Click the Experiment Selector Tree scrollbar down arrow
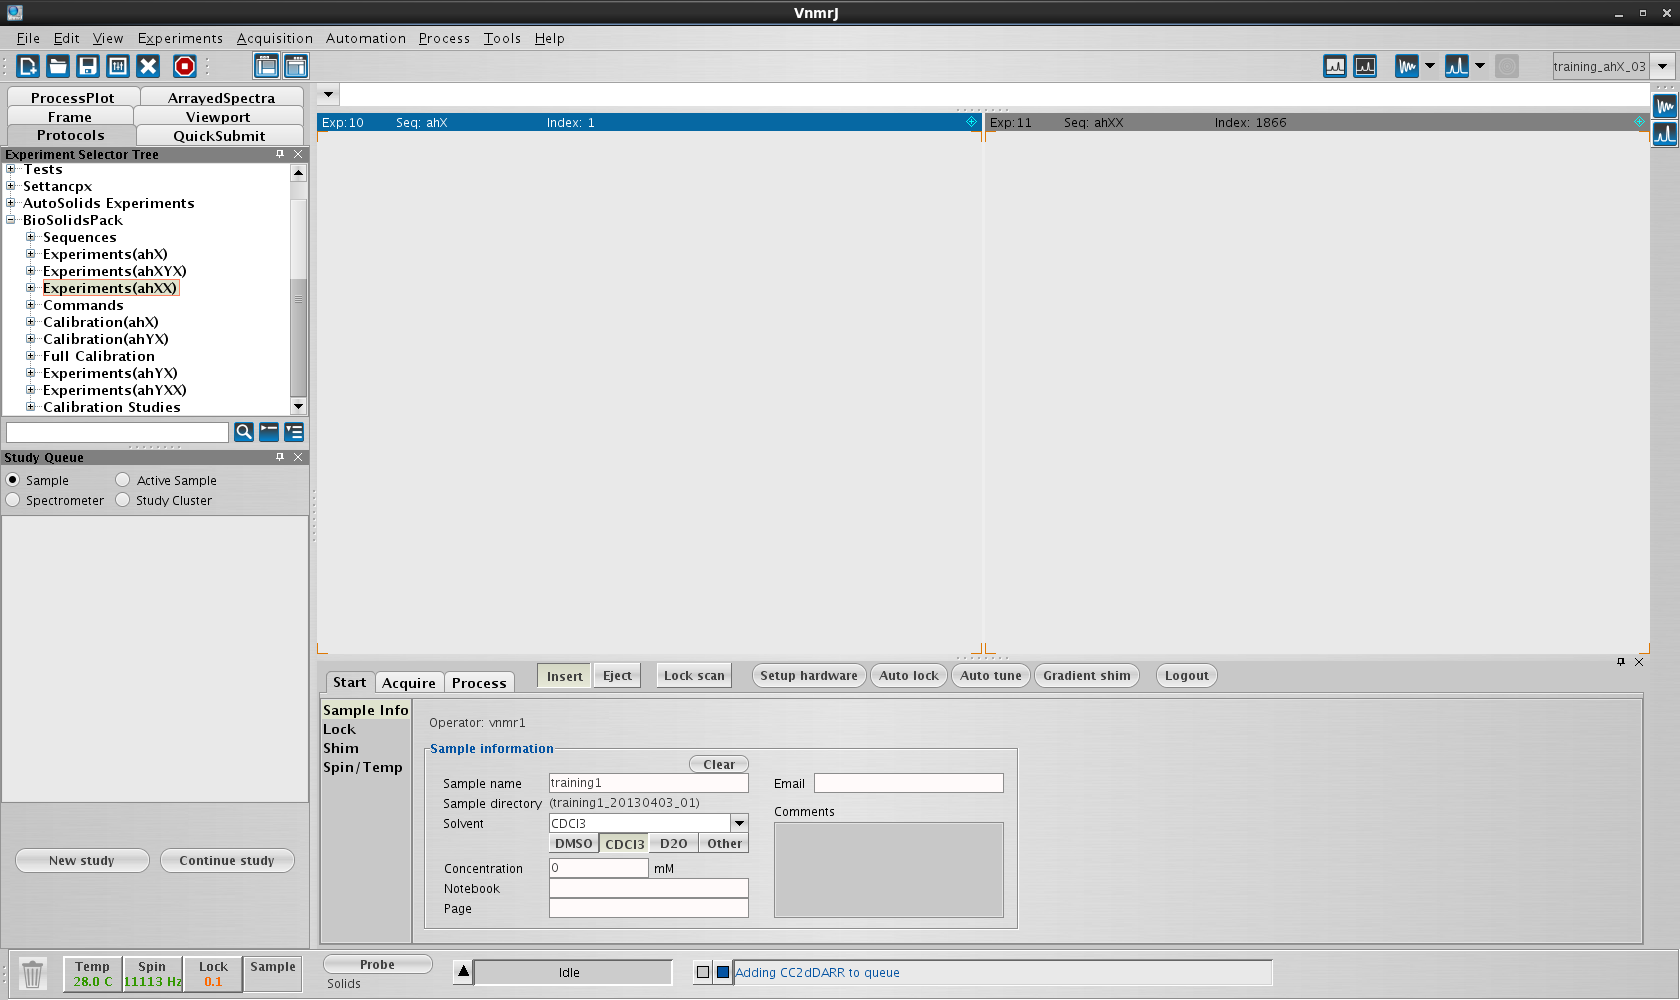 pos(298,406)
